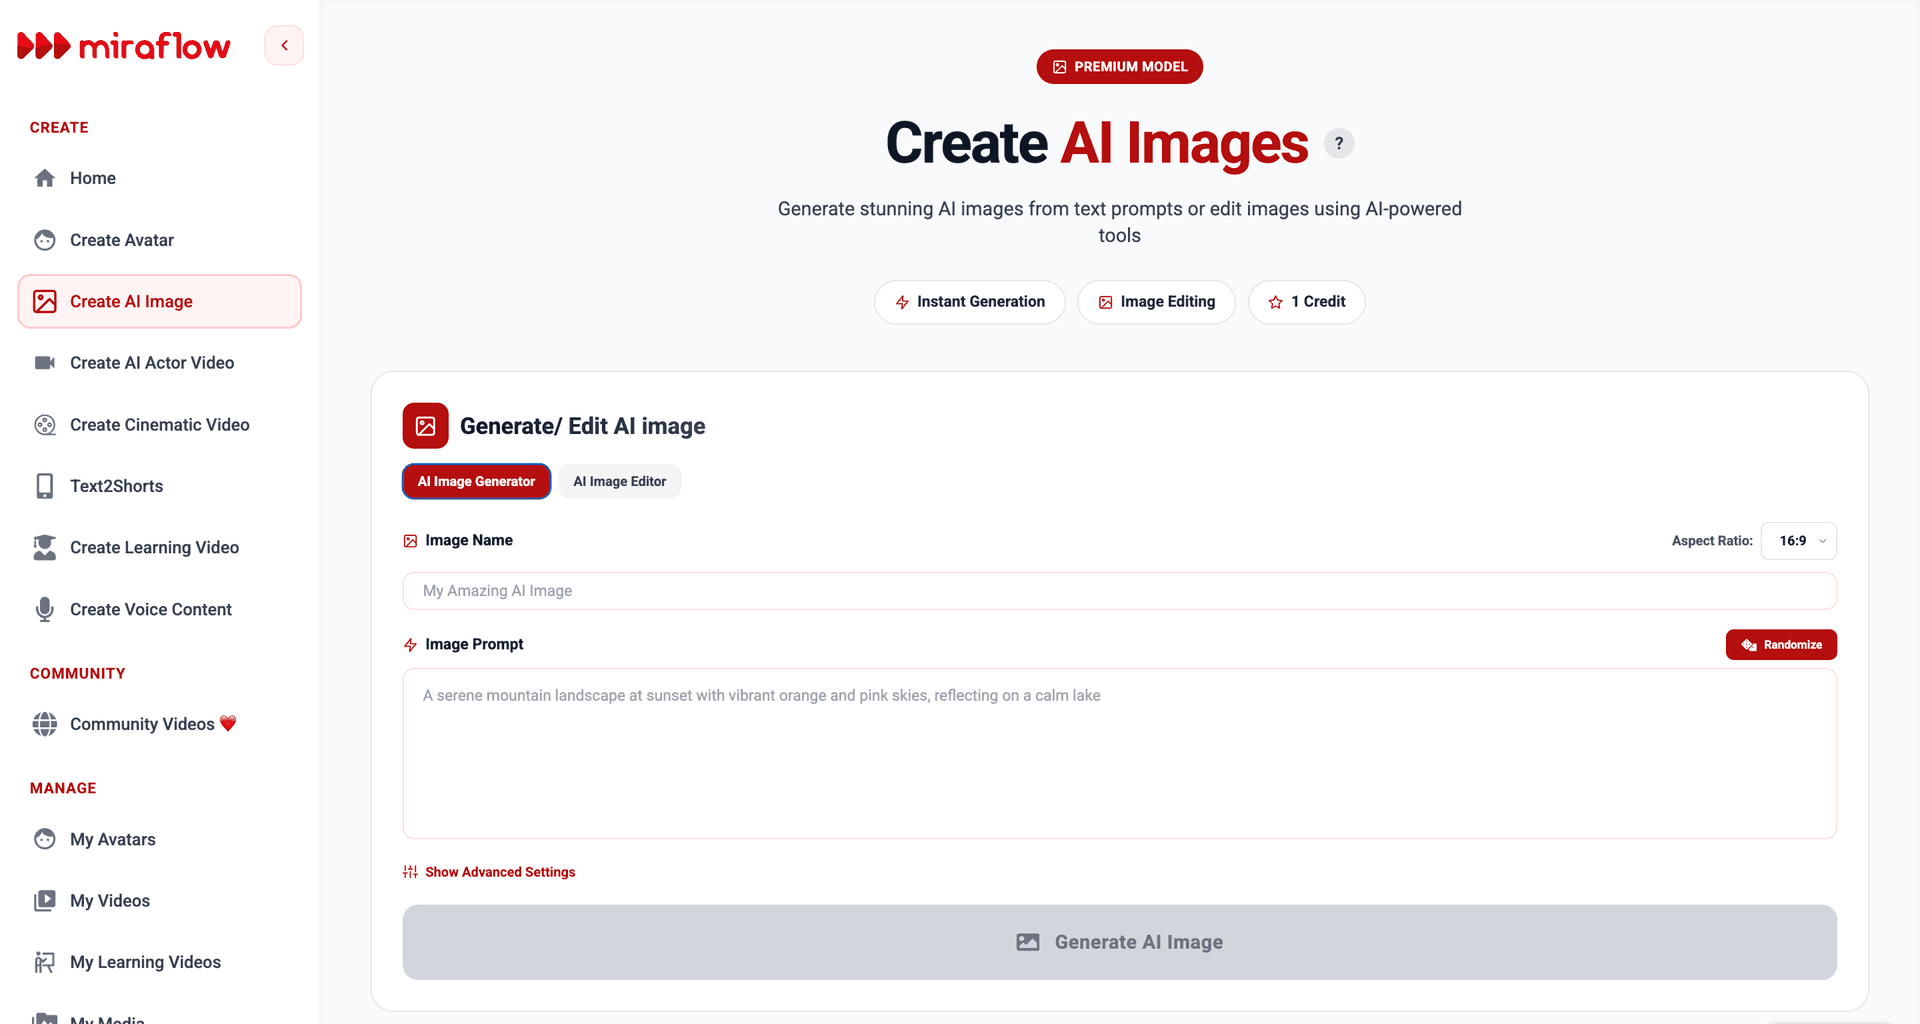The width and height of the screenshot is (1920, 1024).
Task: Open the Create Avatar tool
Action: [122, 240]
